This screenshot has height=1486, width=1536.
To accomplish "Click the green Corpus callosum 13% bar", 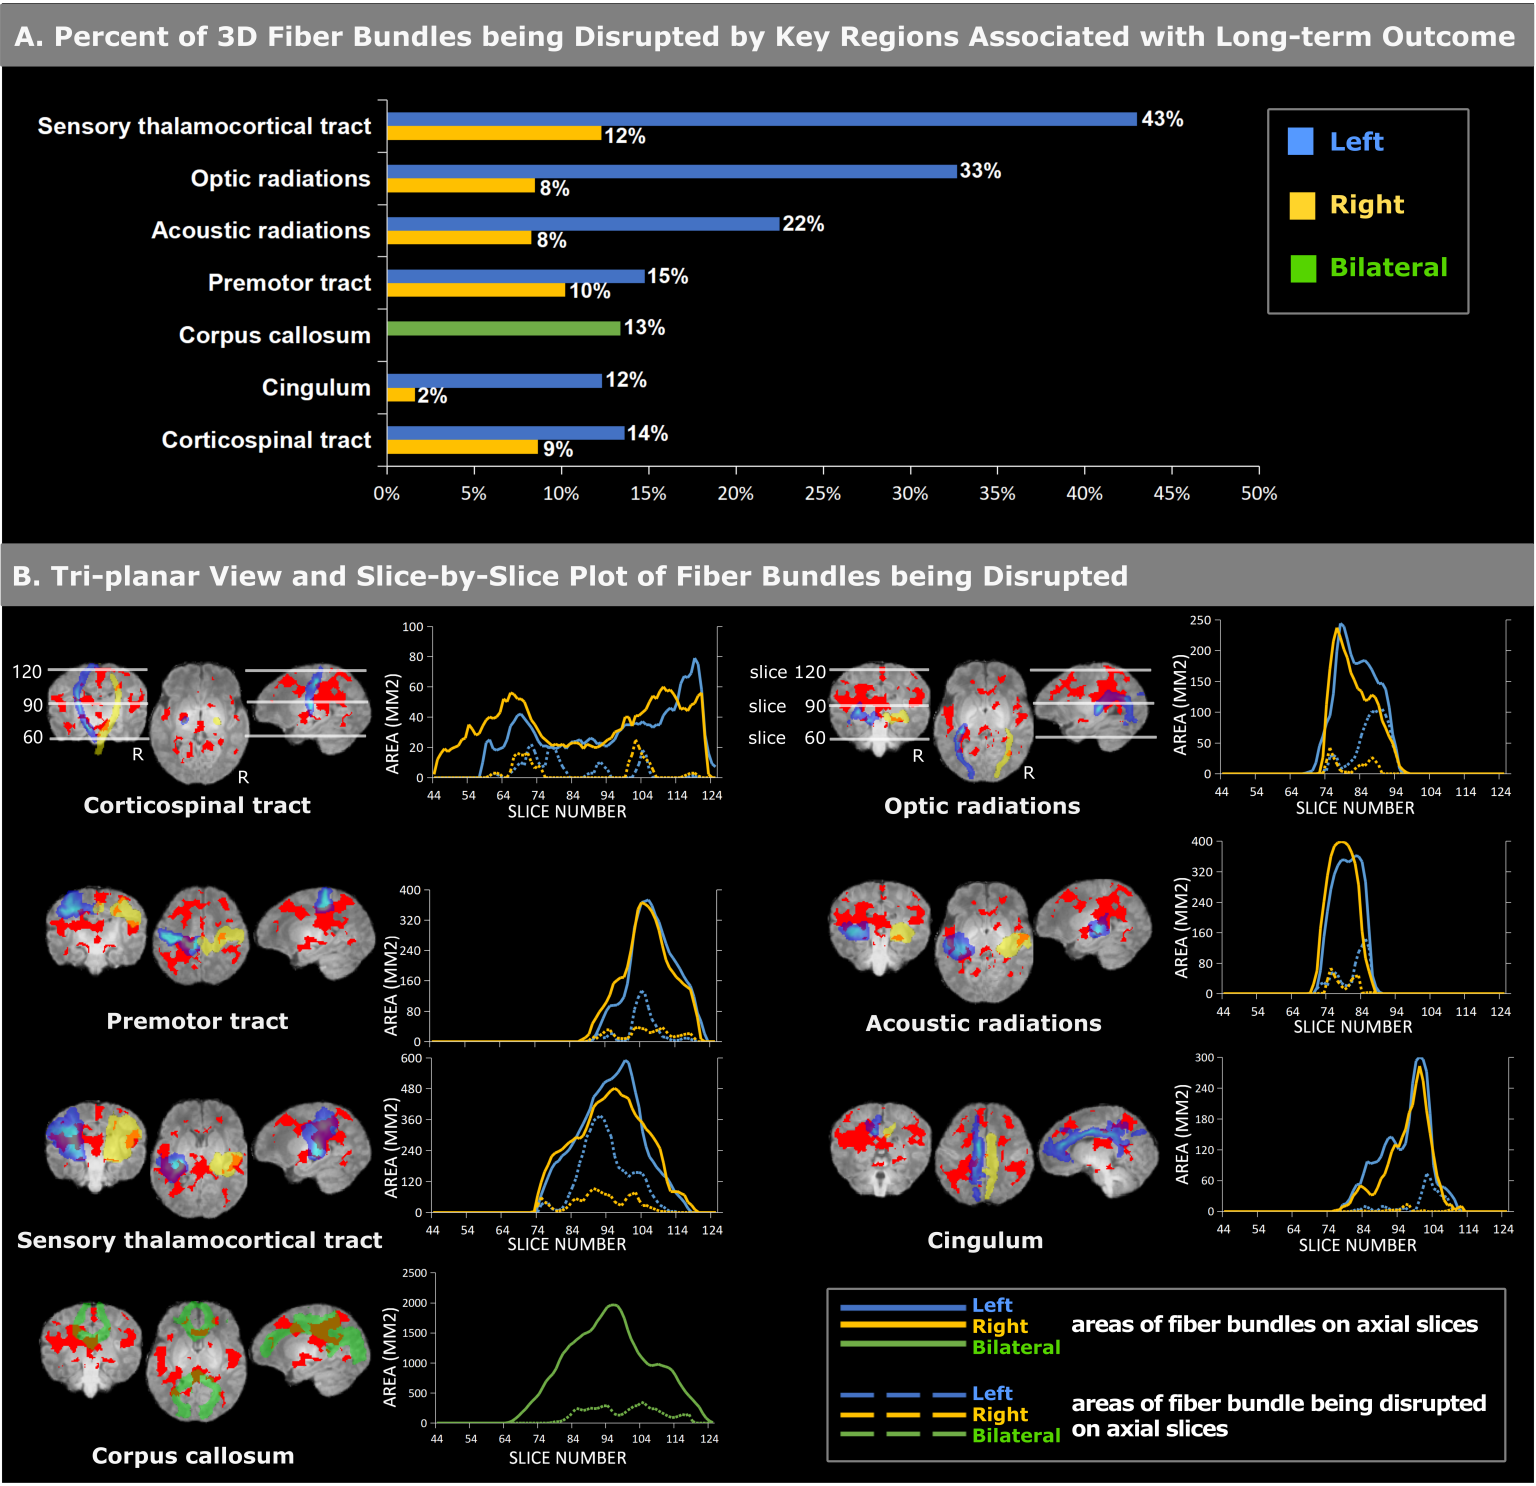I will coord(503,328).
